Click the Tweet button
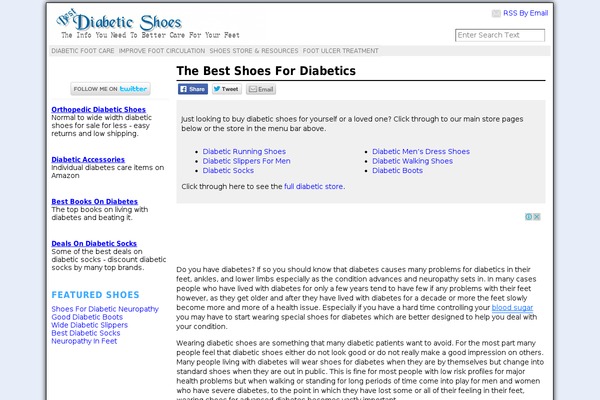 tap(227, 89)
